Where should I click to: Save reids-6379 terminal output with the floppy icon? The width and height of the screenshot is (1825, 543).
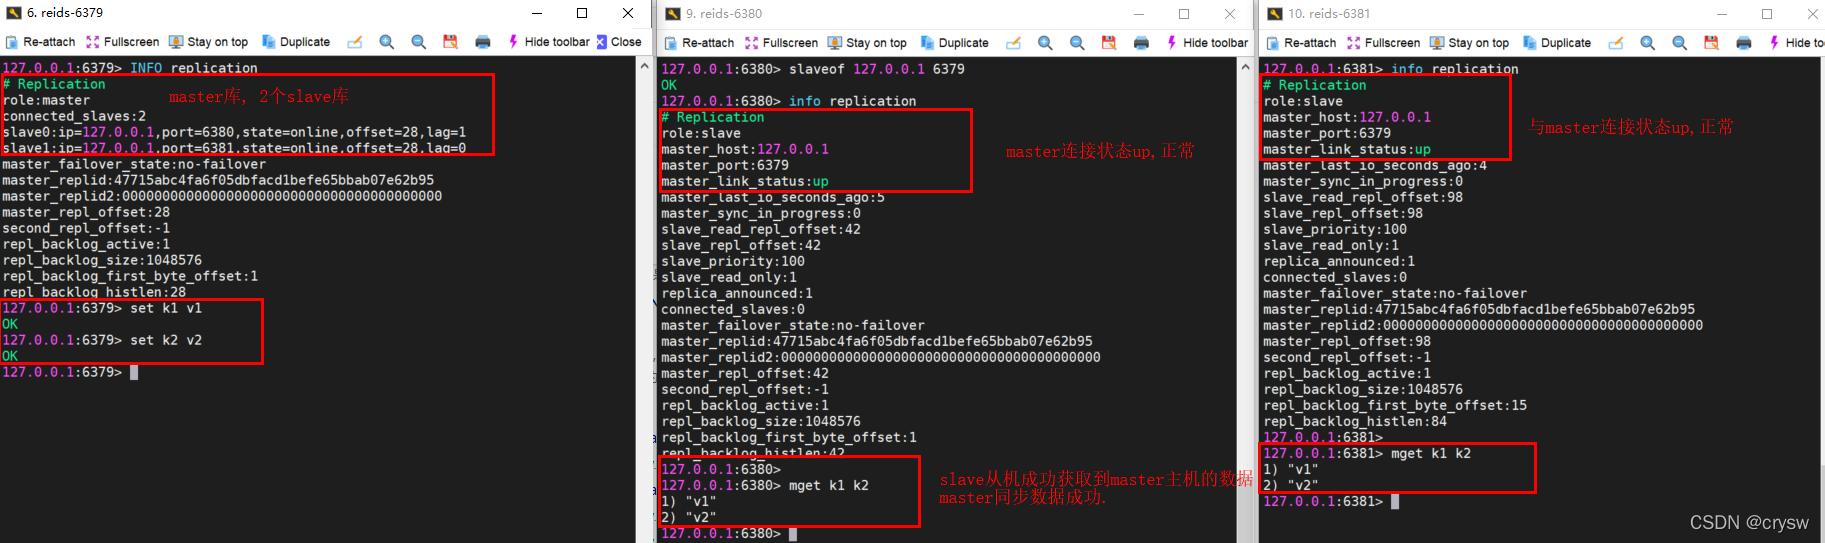click(x=450, y=42)
